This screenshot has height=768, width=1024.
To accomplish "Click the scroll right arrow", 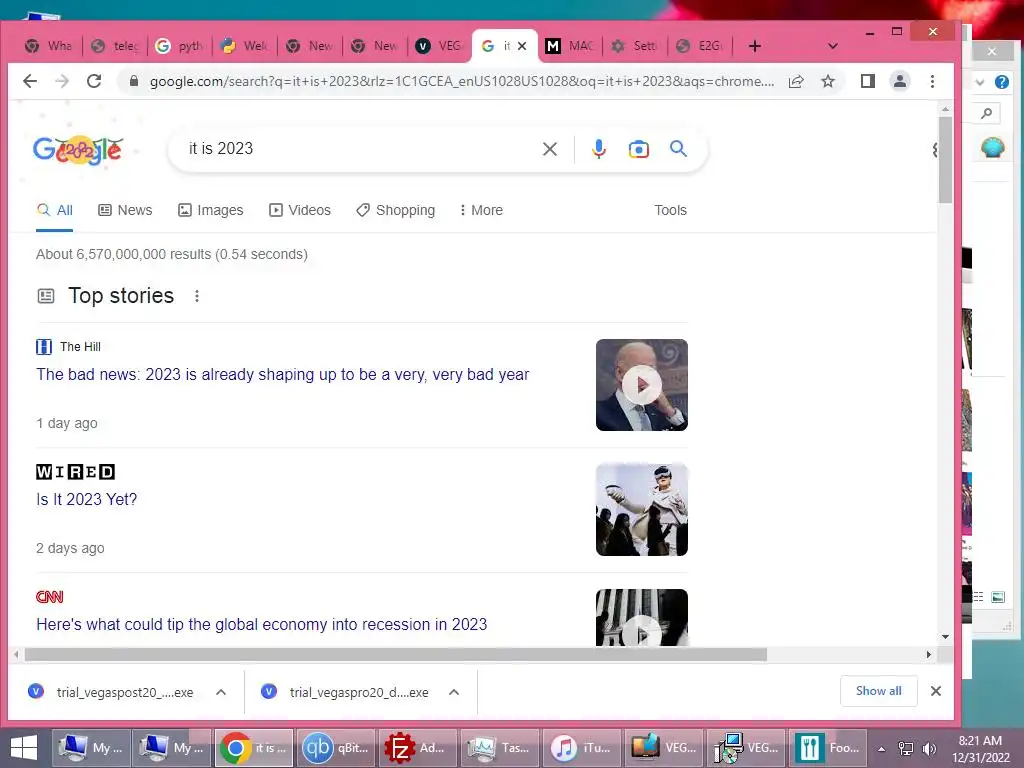I will pos(929,654).
